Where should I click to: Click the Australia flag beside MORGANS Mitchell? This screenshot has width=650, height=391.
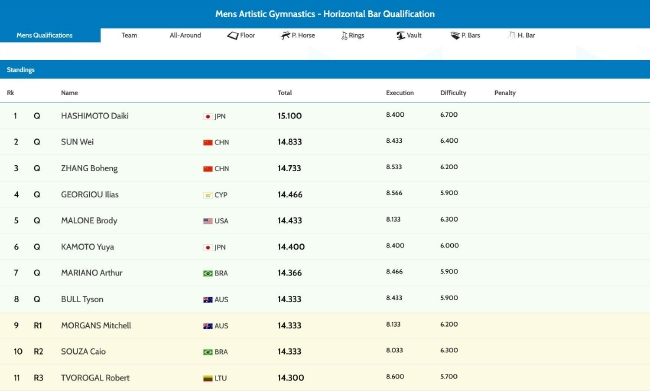pos(208,326)
